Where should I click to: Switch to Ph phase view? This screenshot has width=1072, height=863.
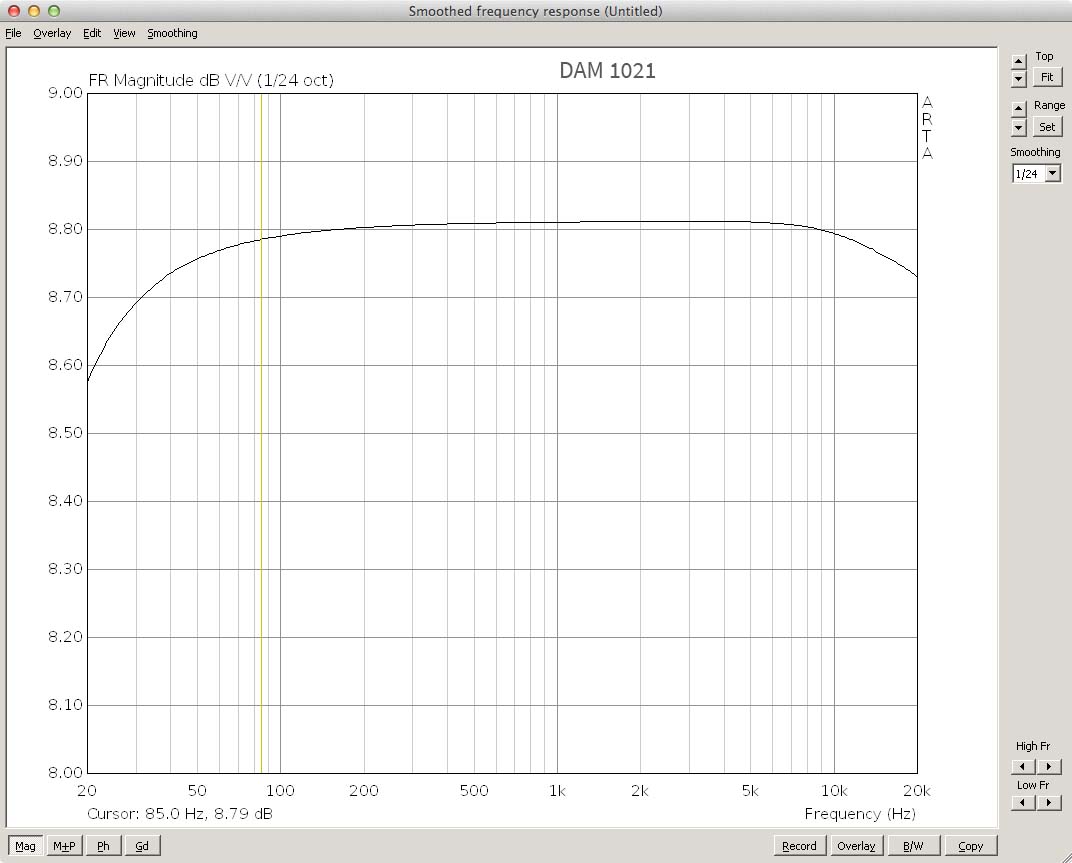[103, 846]
